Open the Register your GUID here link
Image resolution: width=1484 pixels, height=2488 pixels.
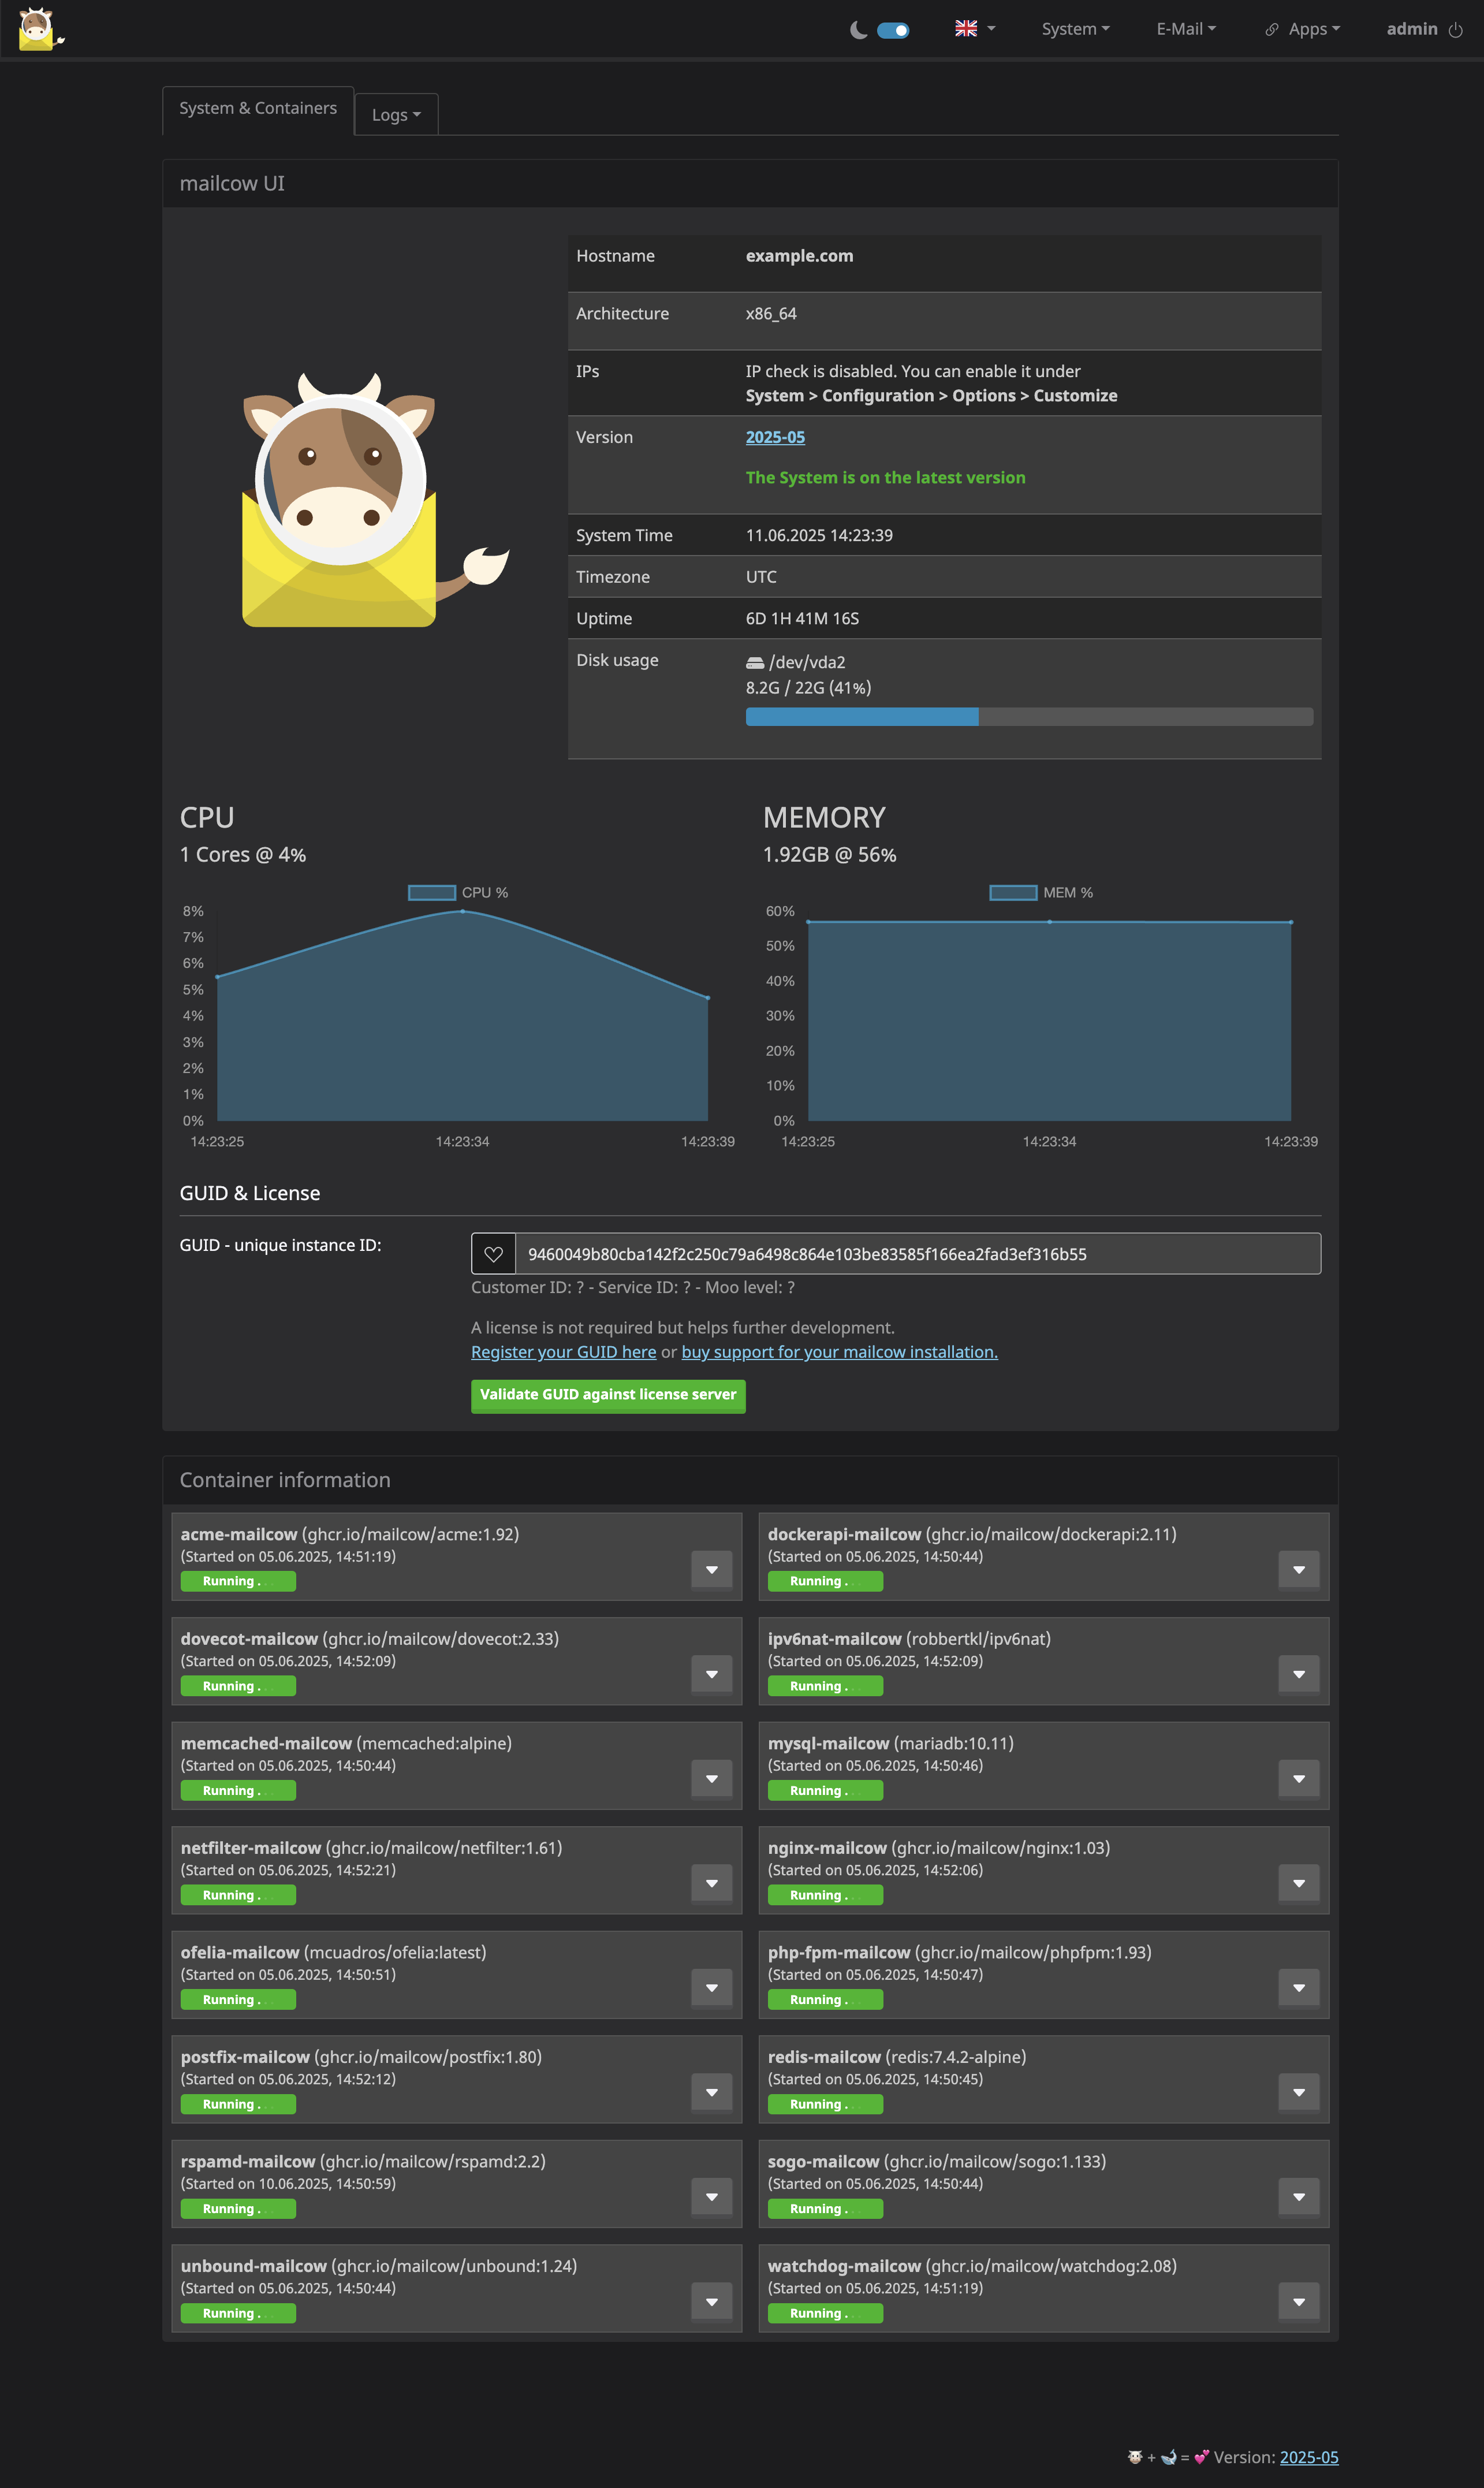[564, 1352]
